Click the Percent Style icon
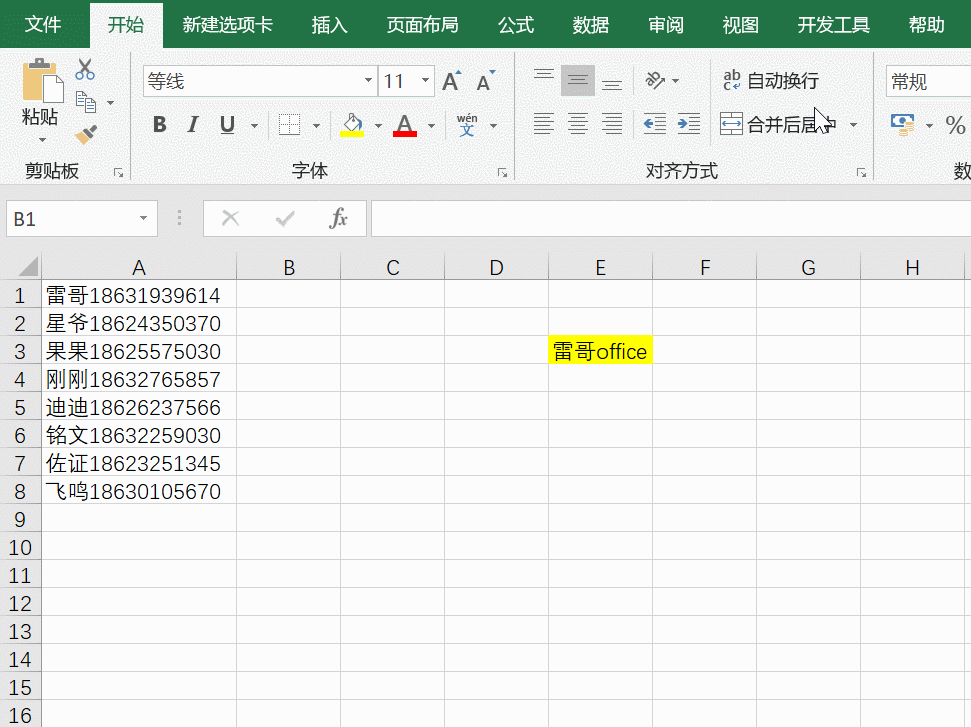The image size is (971, 727). coord(955,125)
